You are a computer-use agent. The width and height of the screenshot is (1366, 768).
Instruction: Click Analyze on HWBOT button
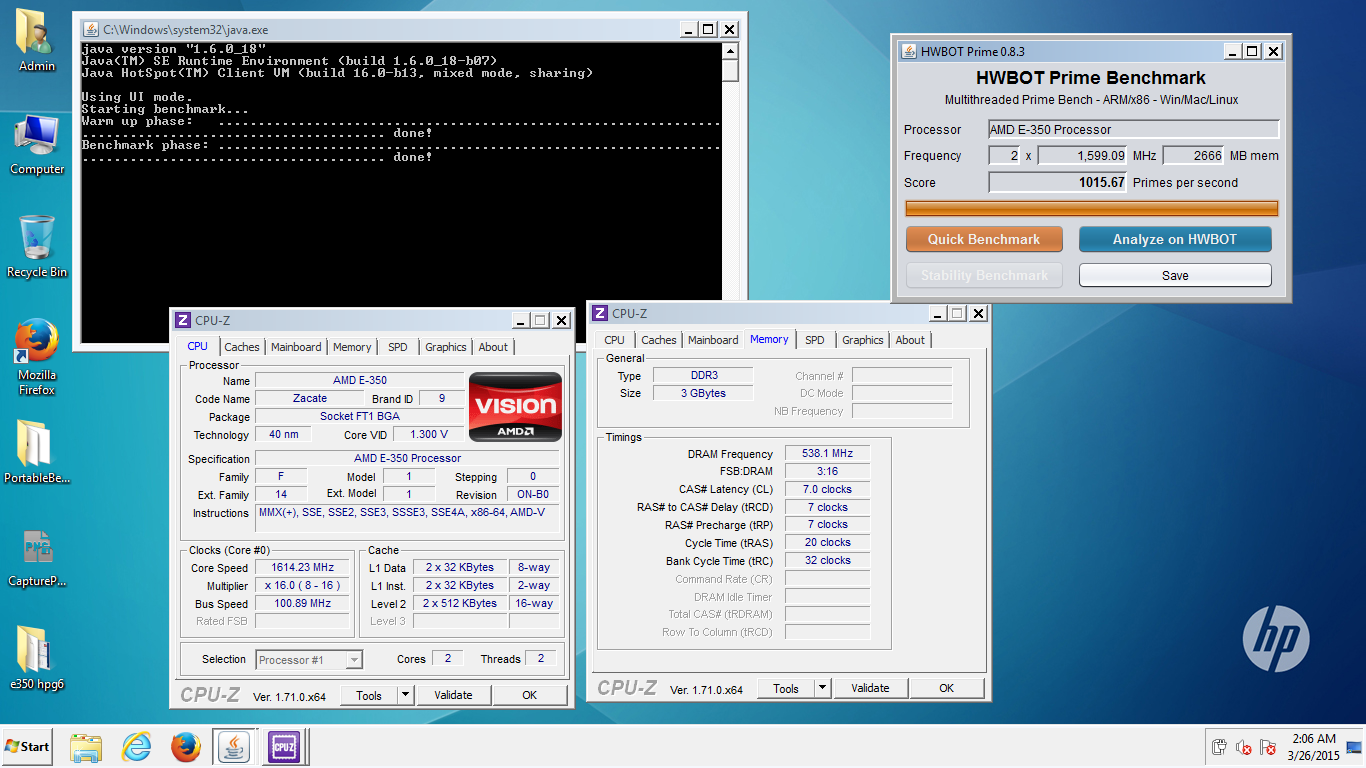1175,239
